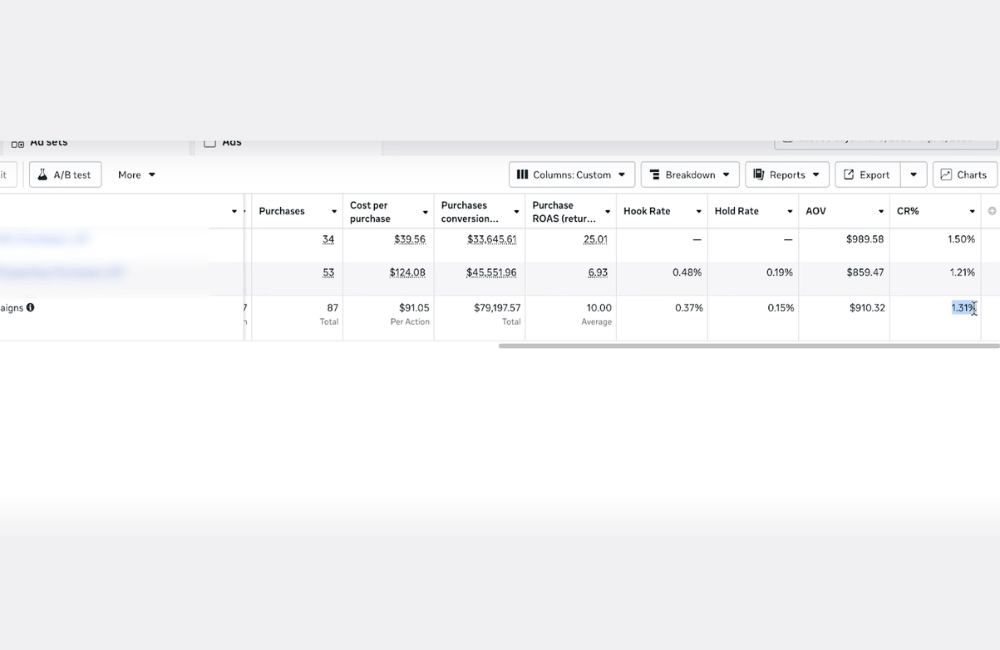Image resolution: width=1000 pixels, height=650 pixels.
Task: Open the purchases value 34
Action: click(x=328, y=239)
